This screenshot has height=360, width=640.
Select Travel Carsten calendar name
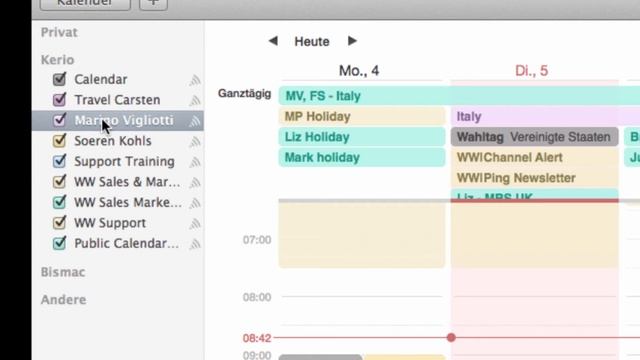[x=117, y=100]
